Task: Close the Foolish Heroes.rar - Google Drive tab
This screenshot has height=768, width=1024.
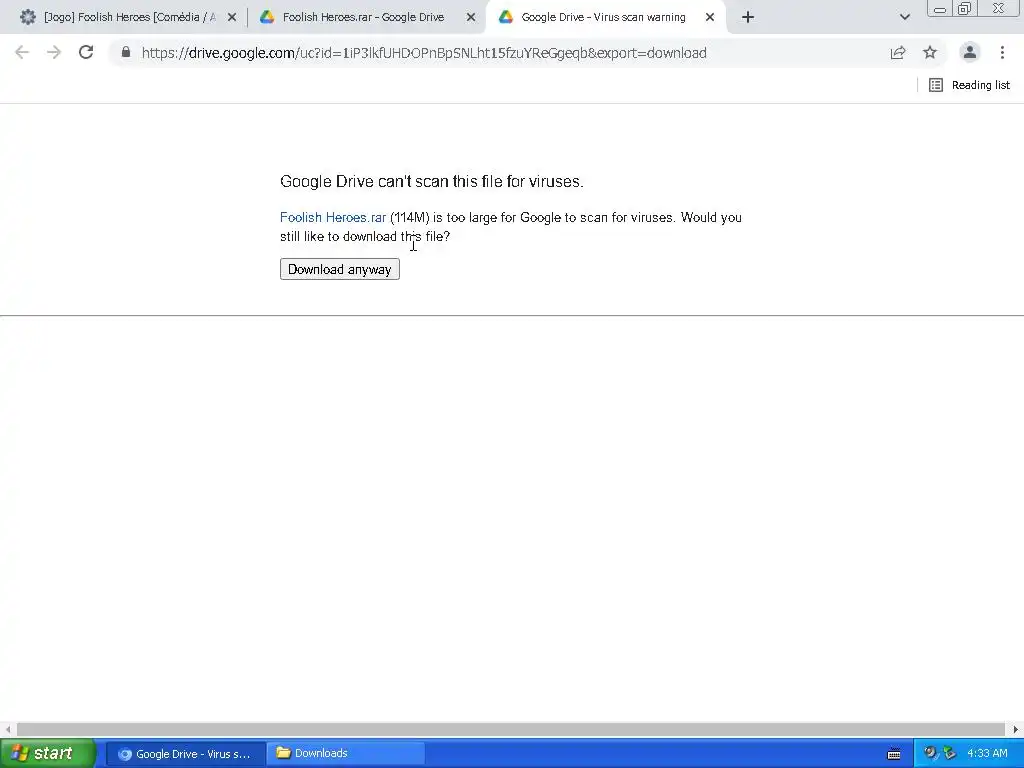Action: tap(471, 17)
